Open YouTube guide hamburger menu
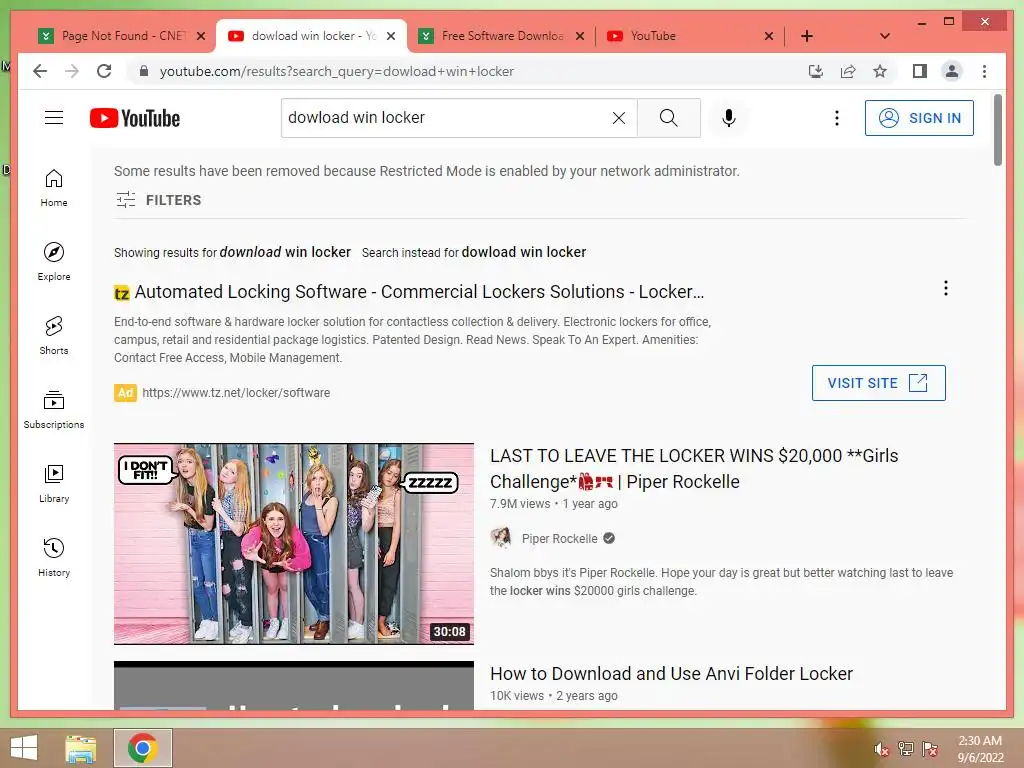This screenshot has width=1024, height=768. (54, 118)
